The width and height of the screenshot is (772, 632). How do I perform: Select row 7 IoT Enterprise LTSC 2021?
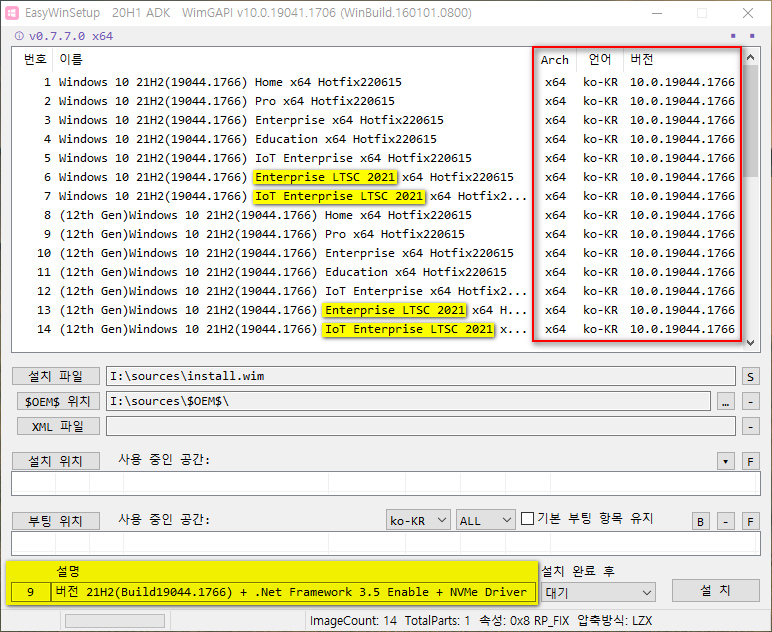coord(377,196)
